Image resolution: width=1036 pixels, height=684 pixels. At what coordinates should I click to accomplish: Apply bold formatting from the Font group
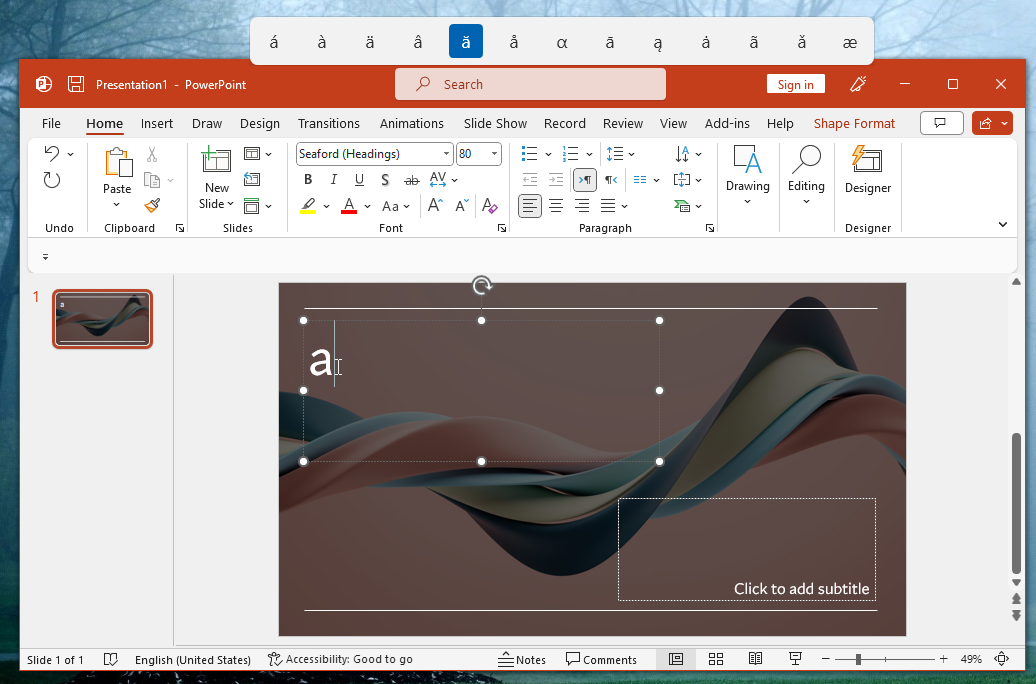(x=308, y=180)
